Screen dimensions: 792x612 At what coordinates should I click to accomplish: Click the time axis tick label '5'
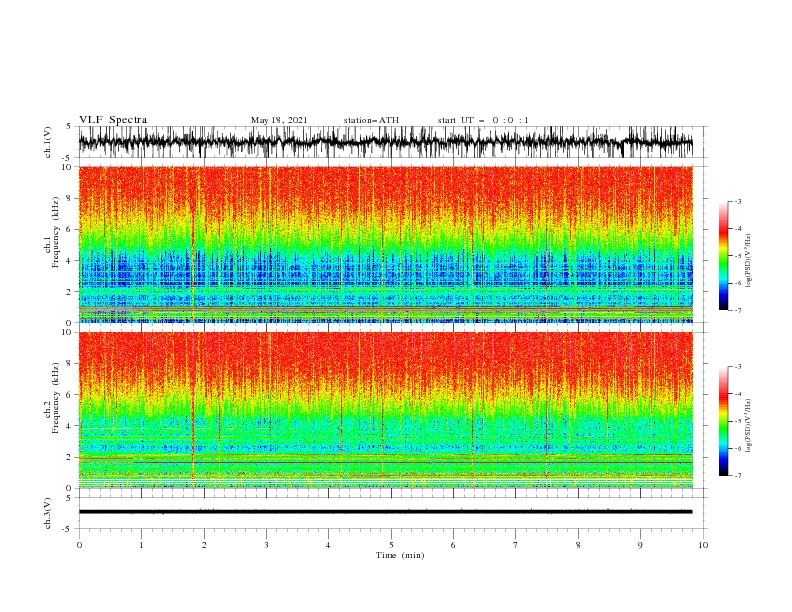[391, 545]
